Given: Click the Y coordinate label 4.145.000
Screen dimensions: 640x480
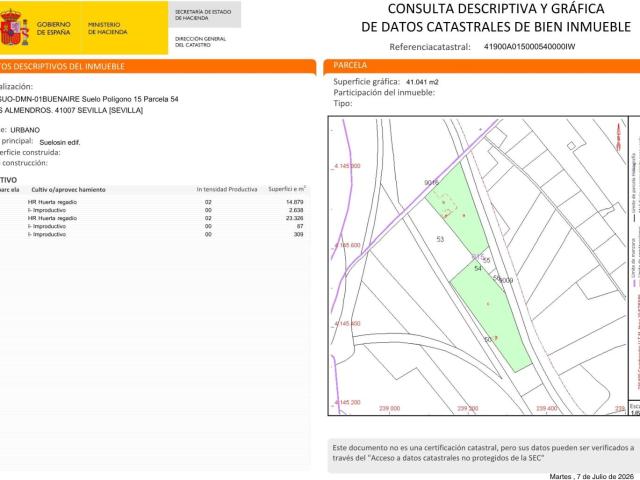Looking at the screenshot, I should pyautogui.click(x=347, y=166).
